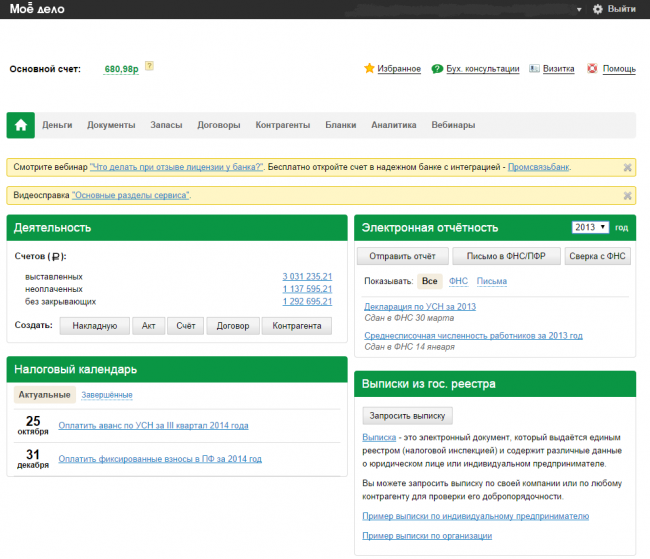This screenshot has width=650, height=559.
Task: Open the Выписка definition link
Action: (379, 437)
